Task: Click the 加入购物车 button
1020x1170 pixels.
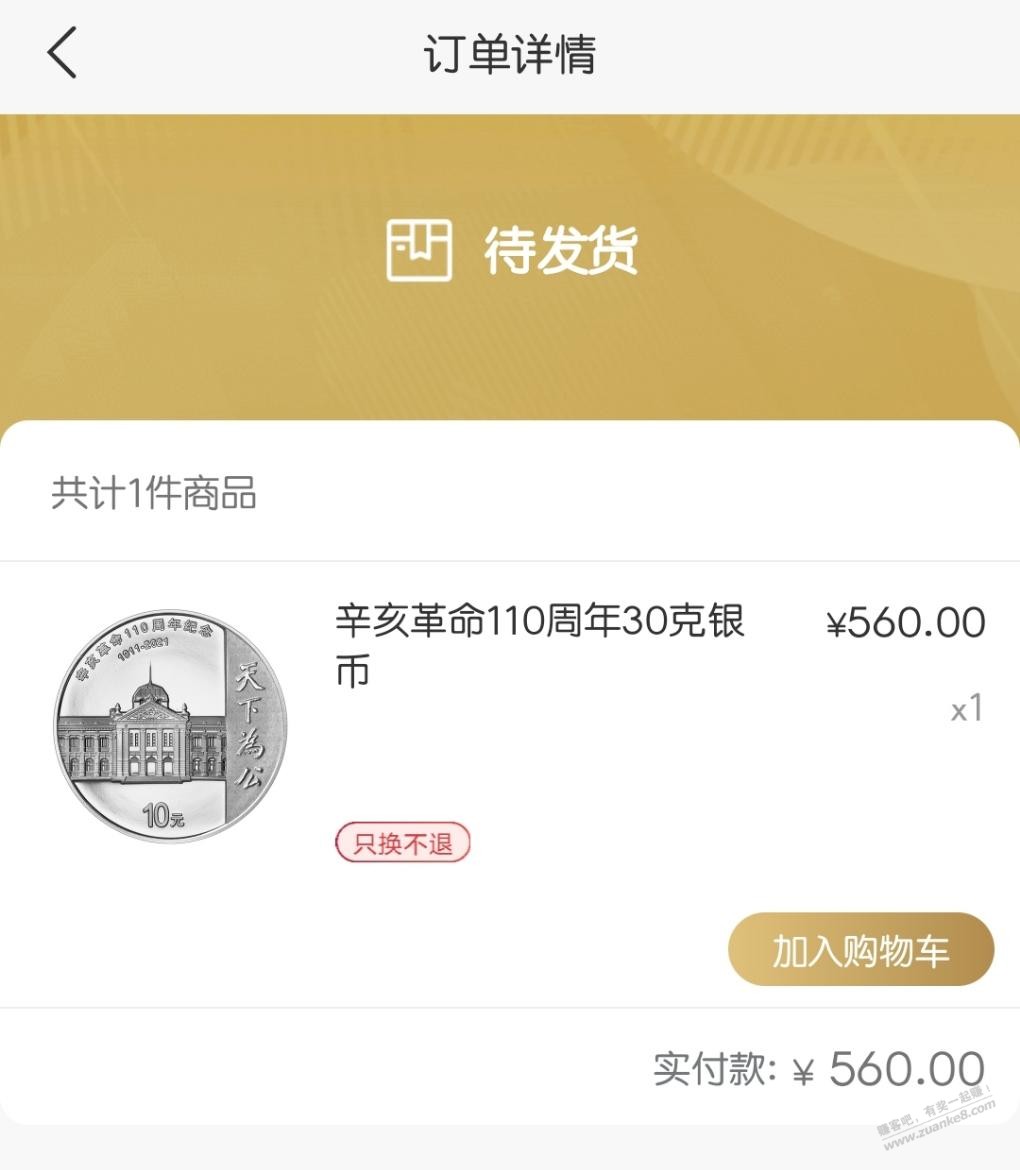Action: click(x=860, y=949)
